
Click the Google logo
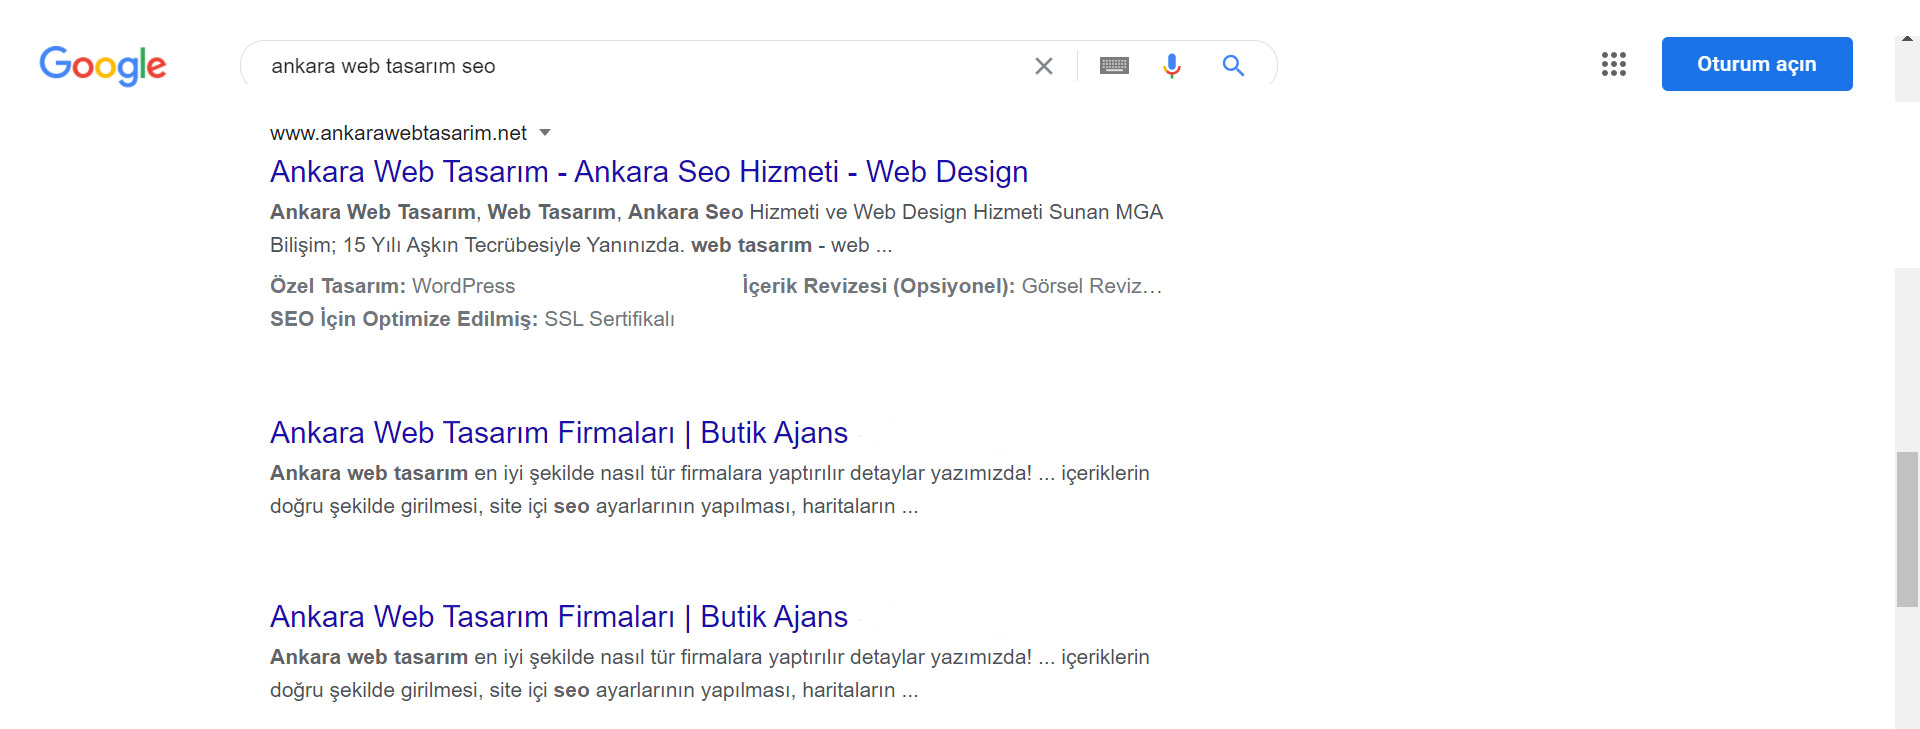click(x=103, y=66)
